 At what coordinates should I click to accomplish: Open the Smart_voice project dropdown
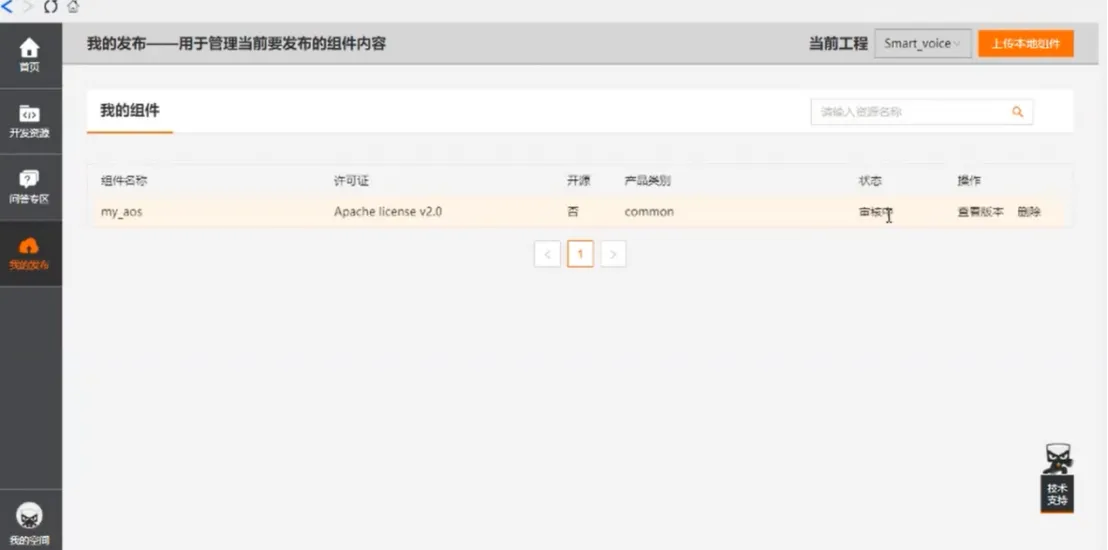click(923, 43)
